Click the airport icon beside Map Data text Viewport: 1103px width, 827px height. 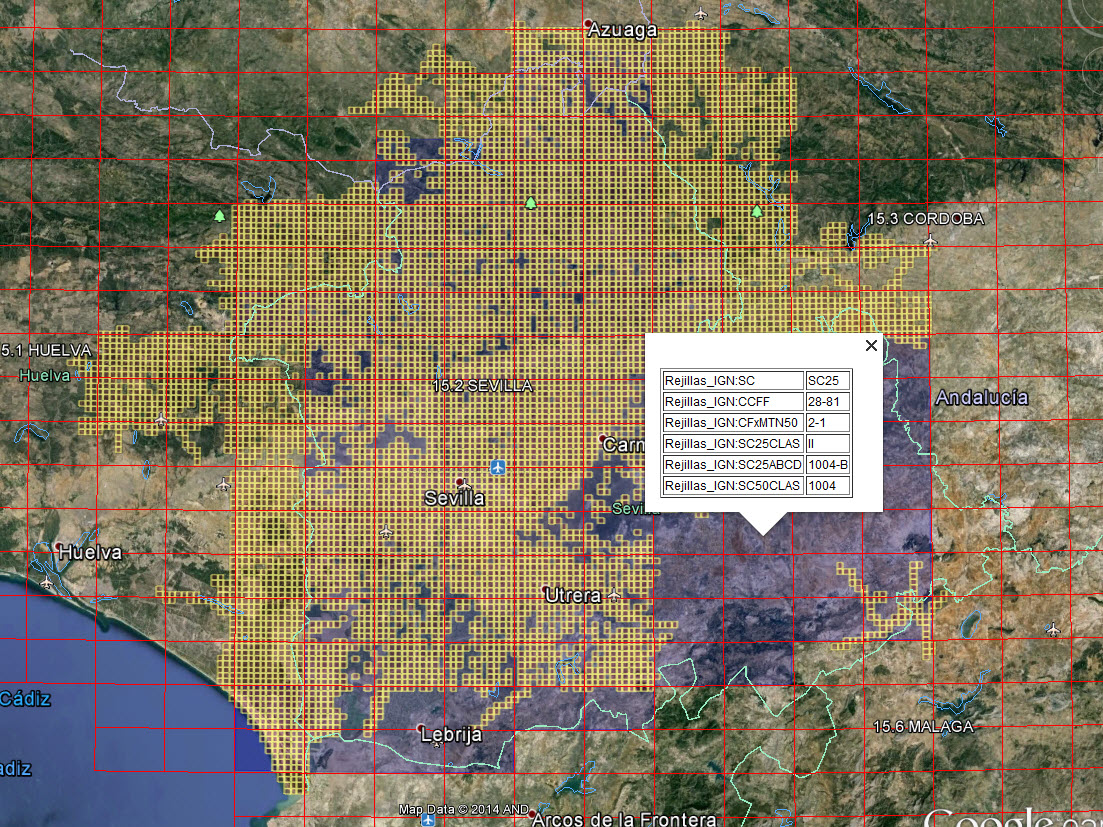click(x=428, y=819)
